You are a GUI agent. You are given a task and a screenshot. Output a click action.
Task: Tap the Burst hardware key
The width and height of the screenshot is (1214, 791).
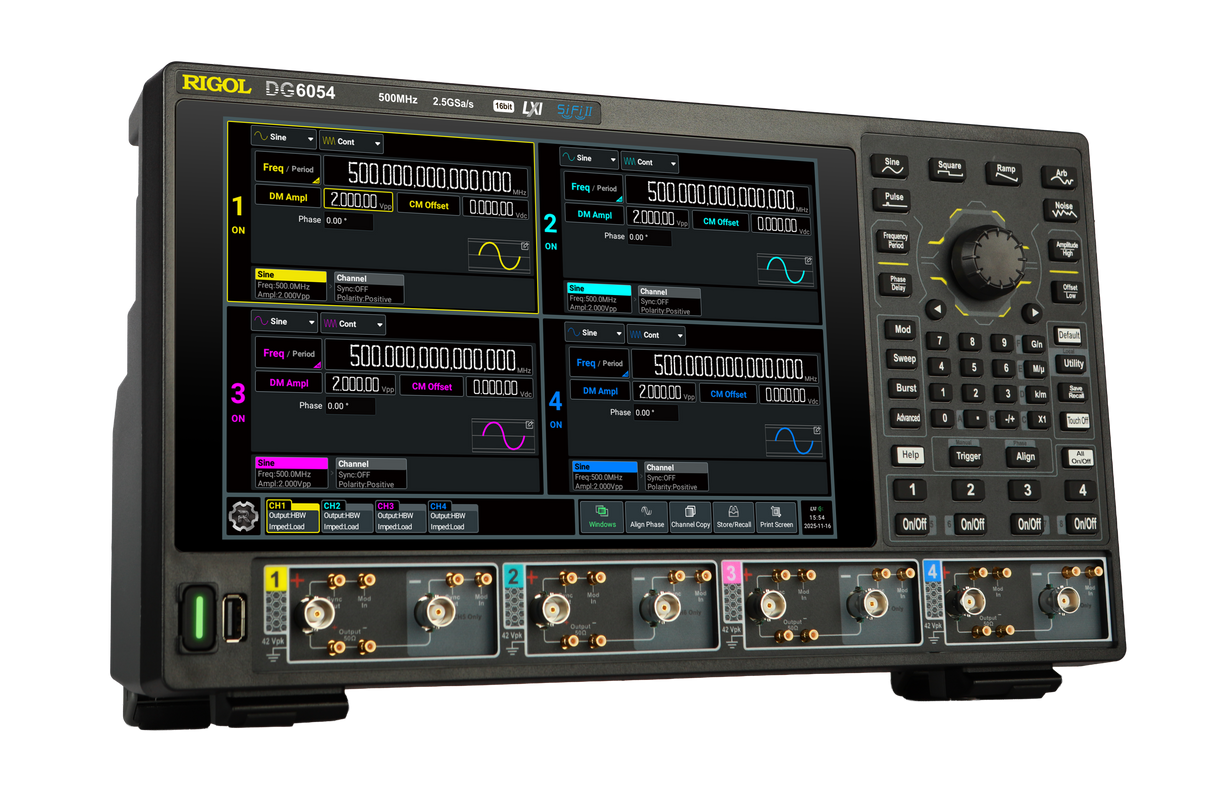tap(906, 388)
